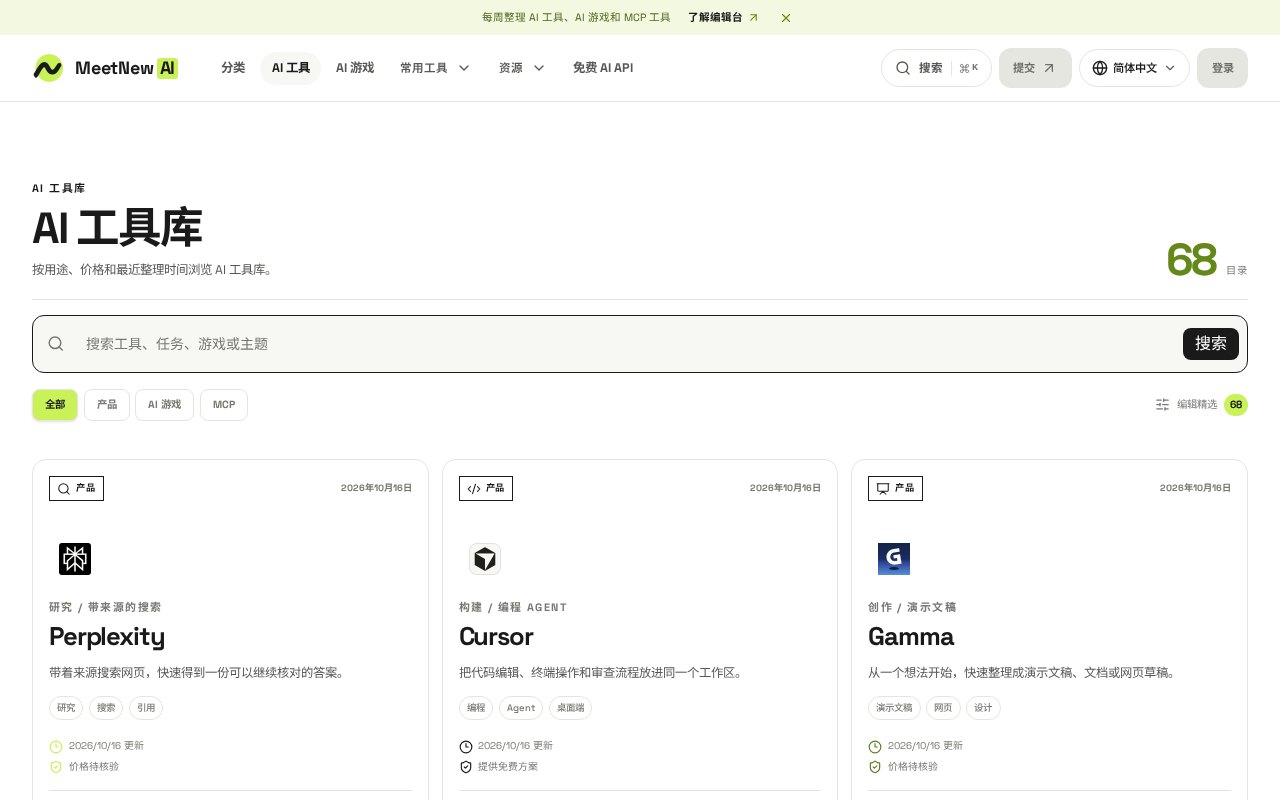
Task: Click the 研究 tag on the Perplexity card
Action: pyautogui.click(x=66, y=708)
